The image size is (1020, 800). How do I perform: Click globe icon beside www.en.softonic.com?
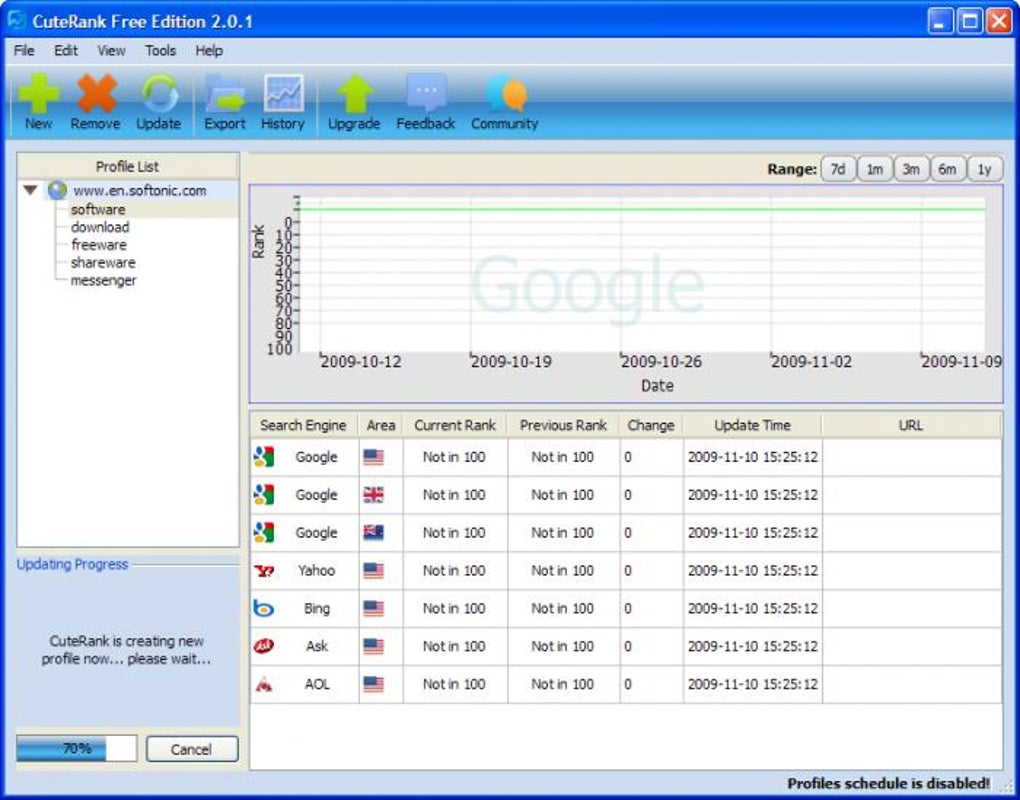tap(57, 191)
